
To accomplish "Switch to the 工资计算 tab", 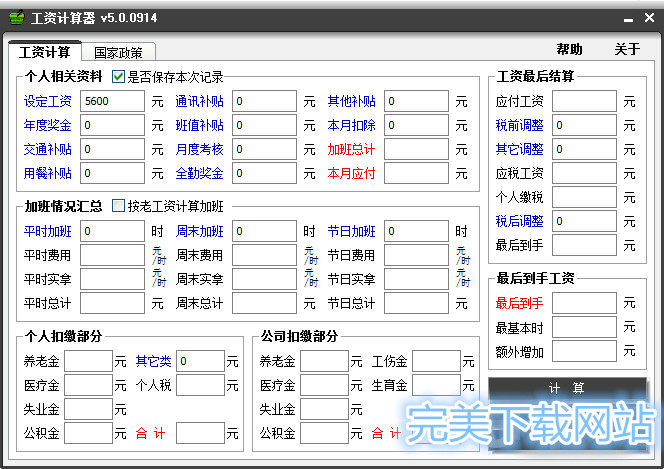I will pos(44,52).
